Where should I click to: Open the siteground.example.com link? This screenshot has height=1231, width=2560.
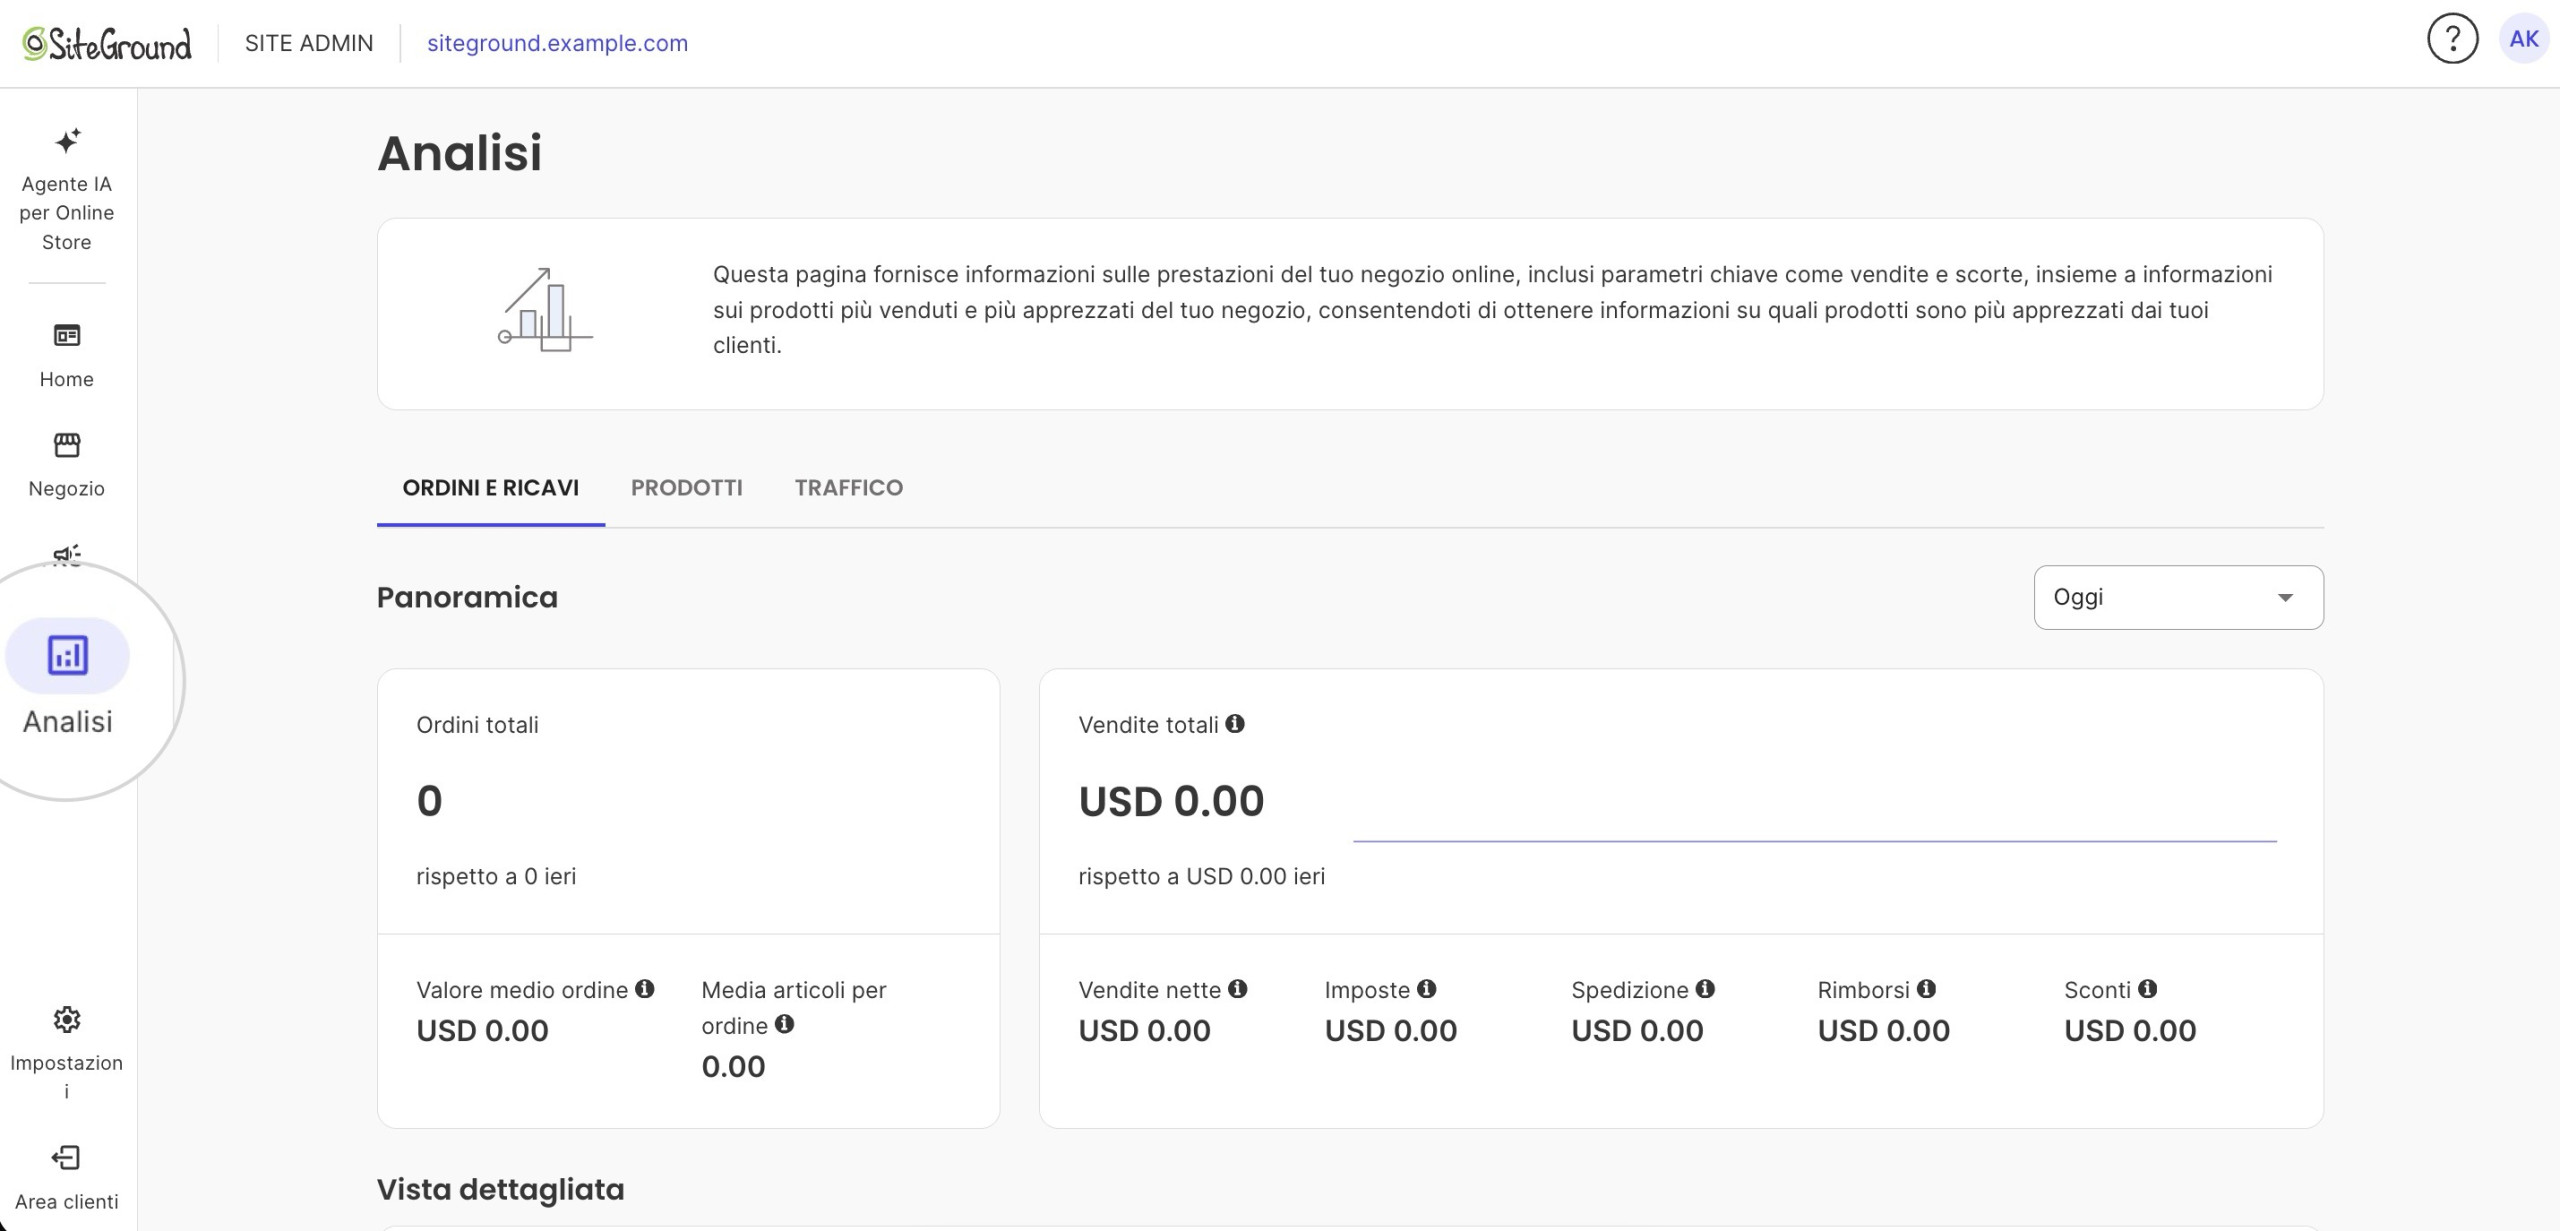557,43
